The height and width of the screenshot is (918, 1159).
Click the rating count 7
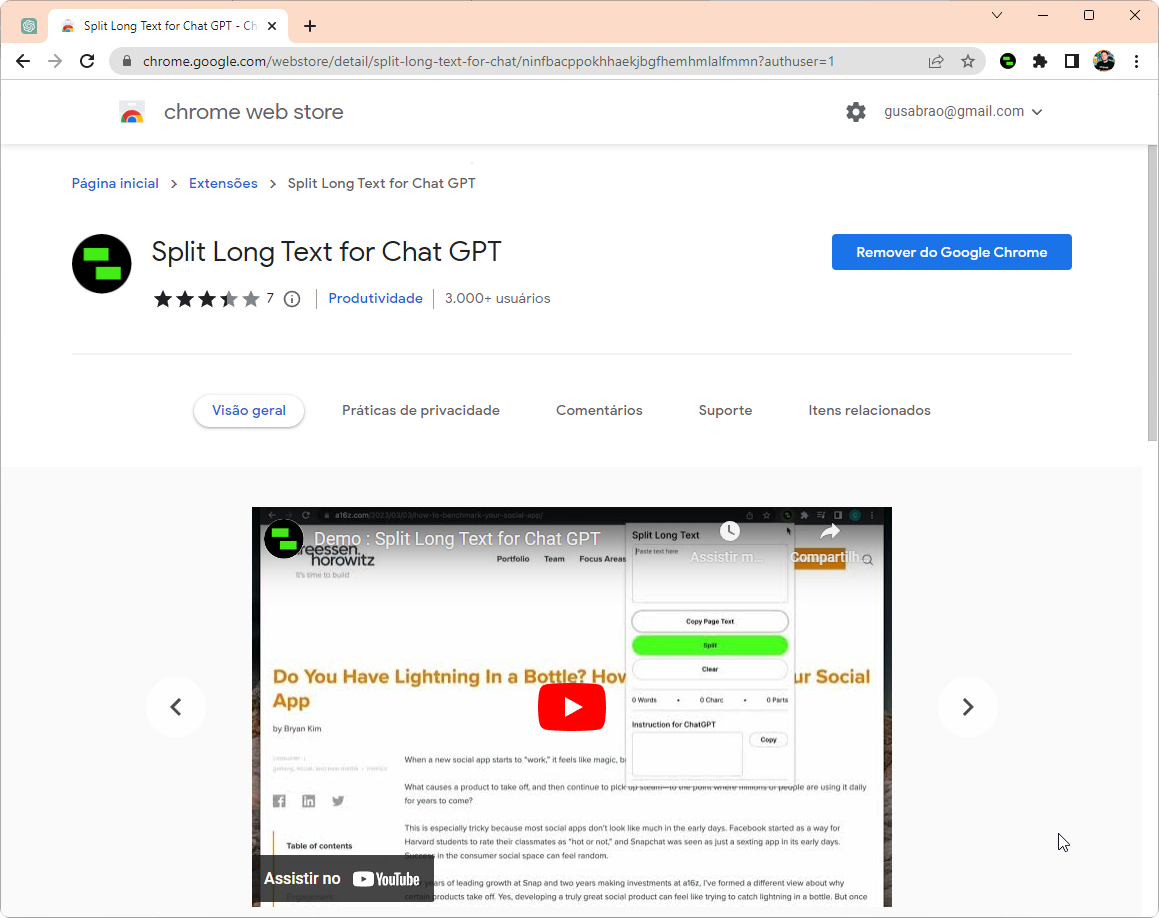(270, 298)
